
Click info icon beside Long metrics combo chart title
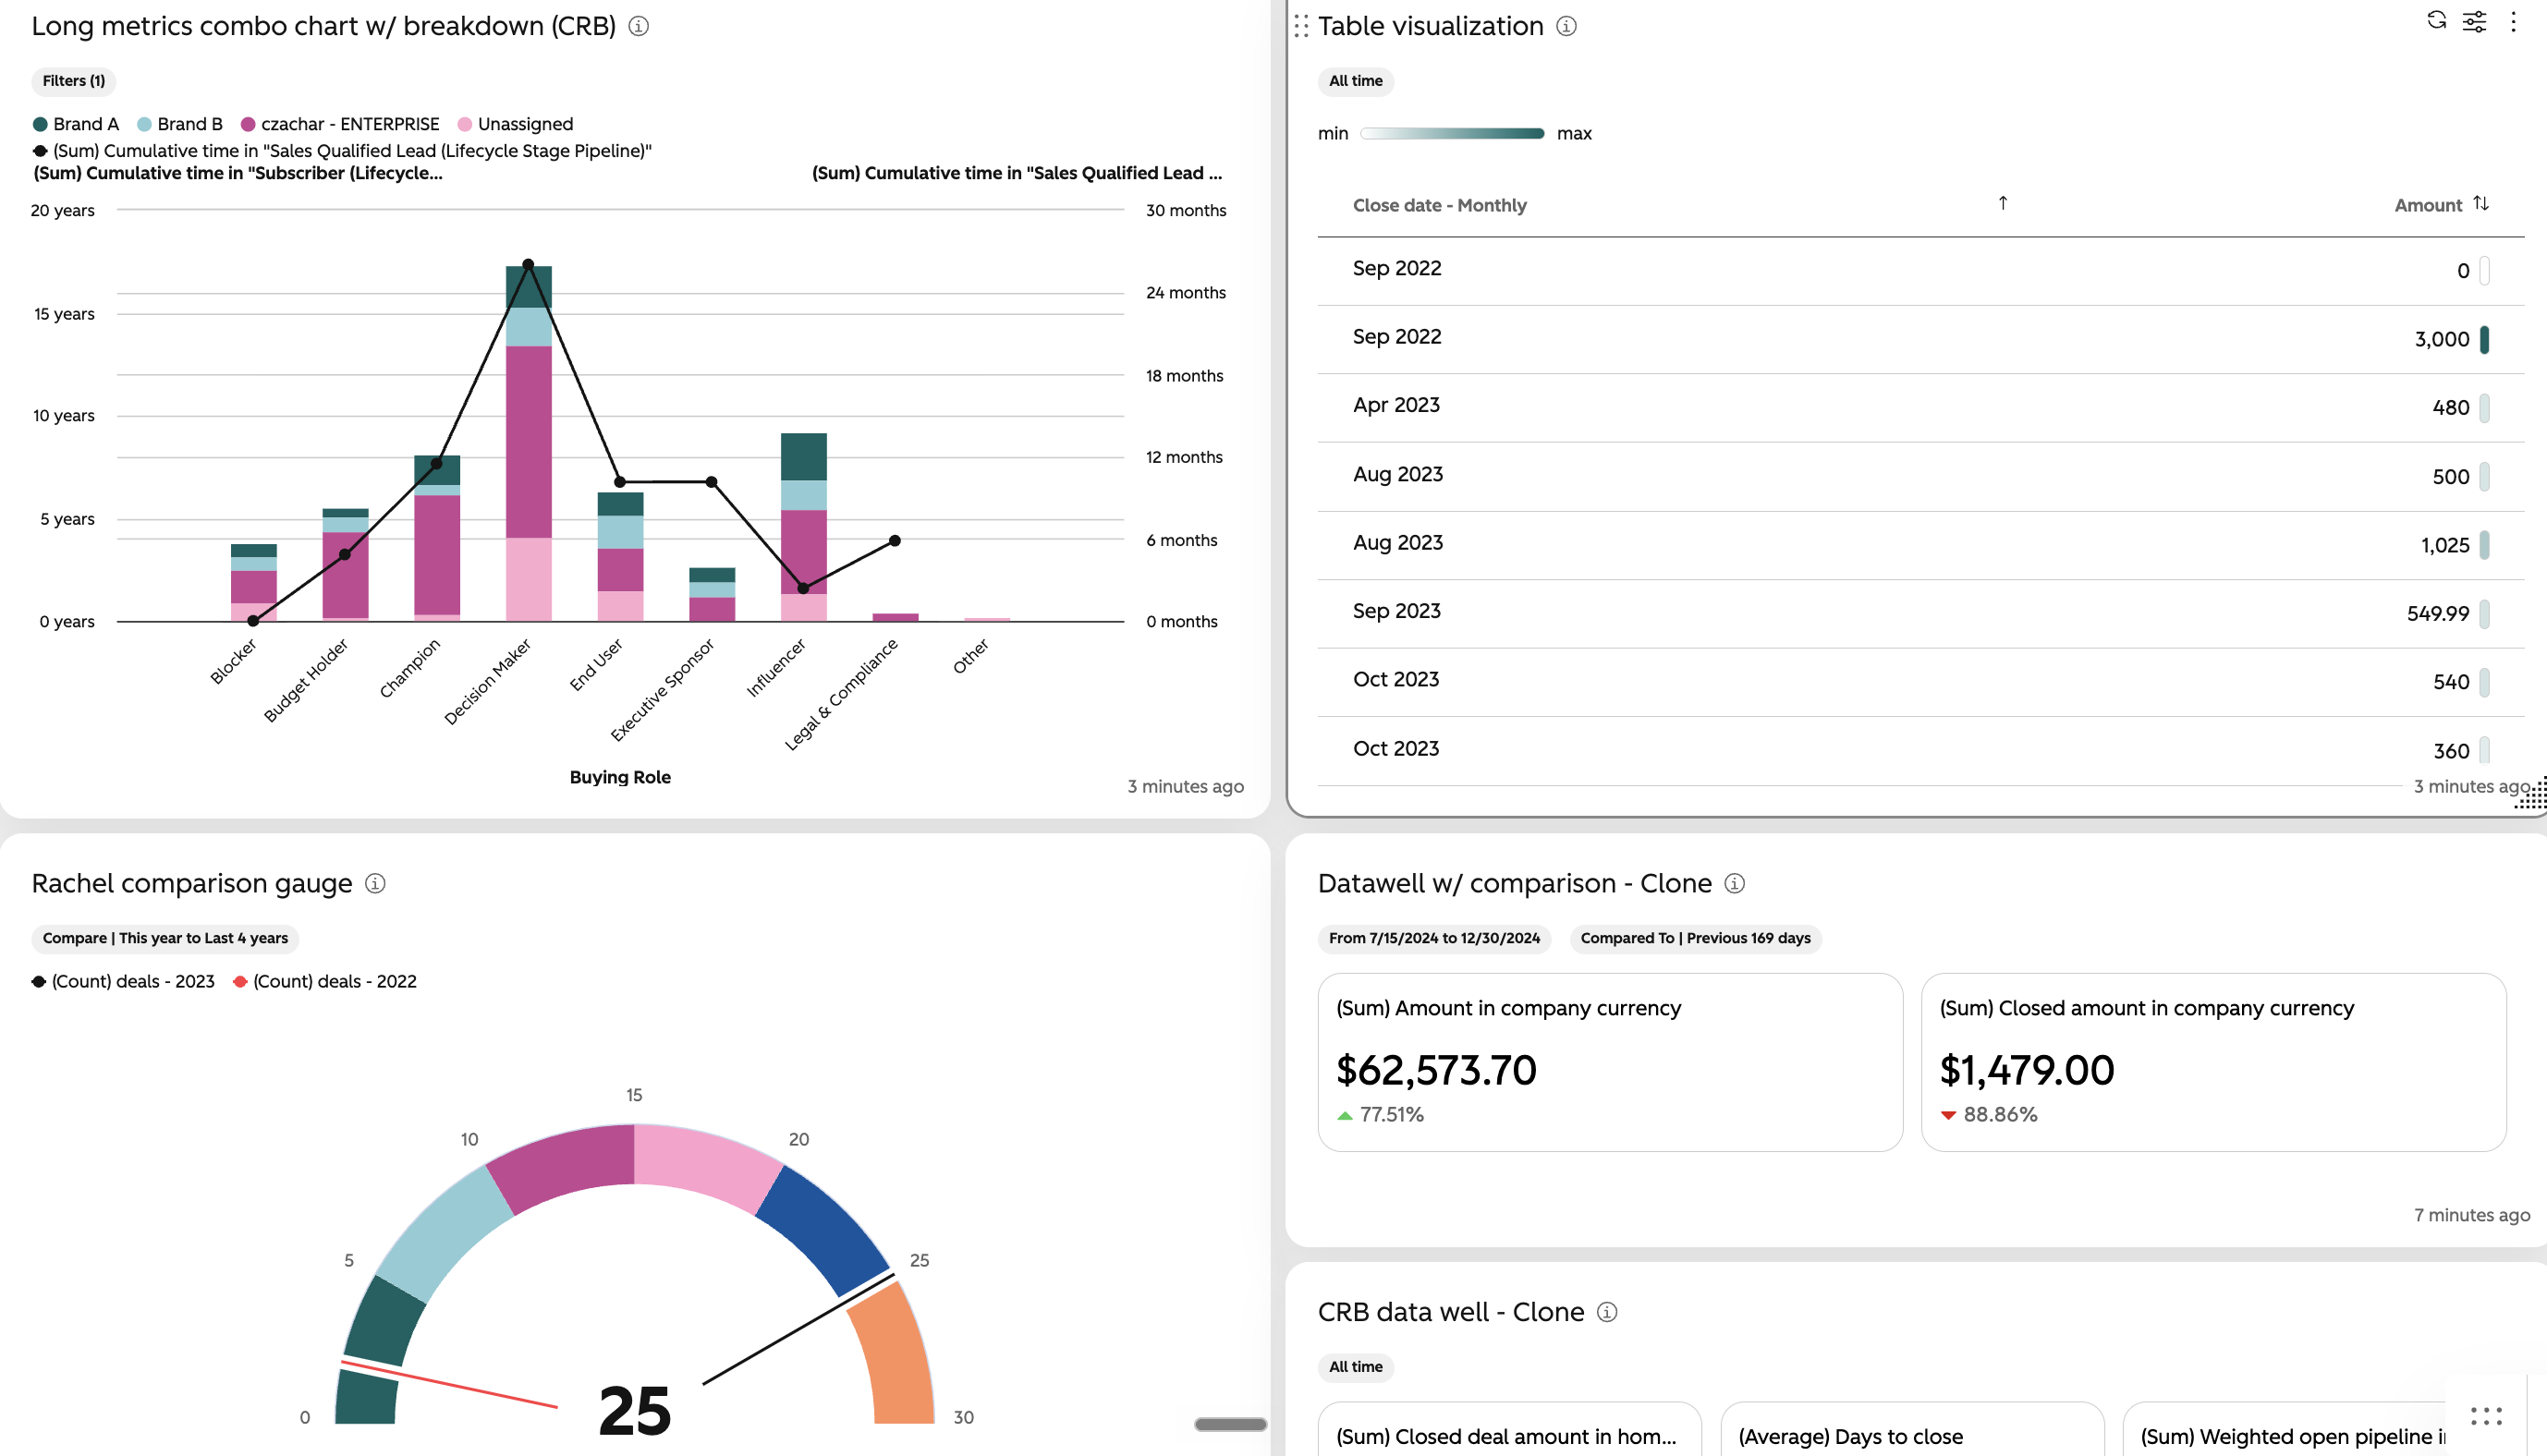point(638,26)
